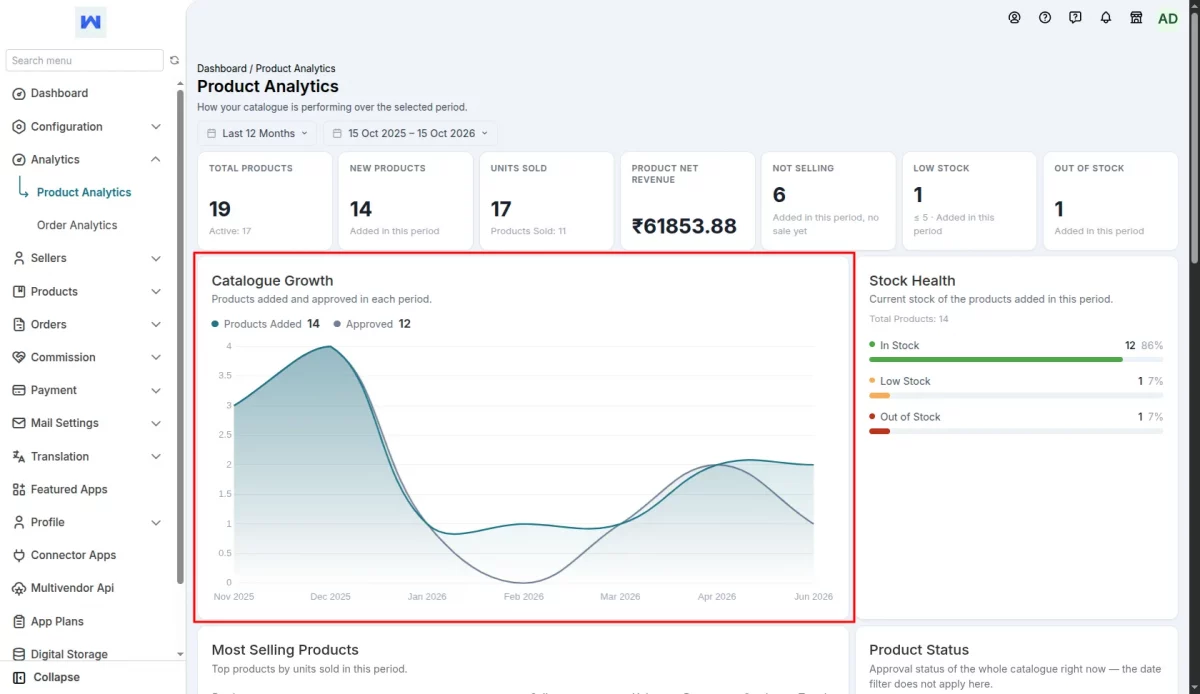Open the AD user avatar menu
Screen dimensions: 1200x694
click(x=1168, y=18)
